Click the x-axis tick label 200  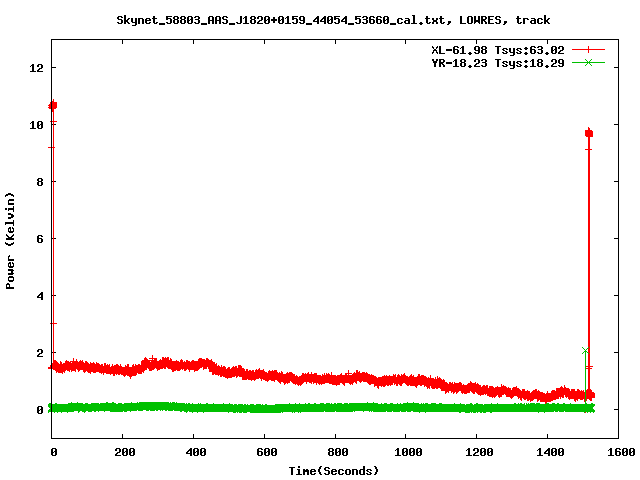124,452
